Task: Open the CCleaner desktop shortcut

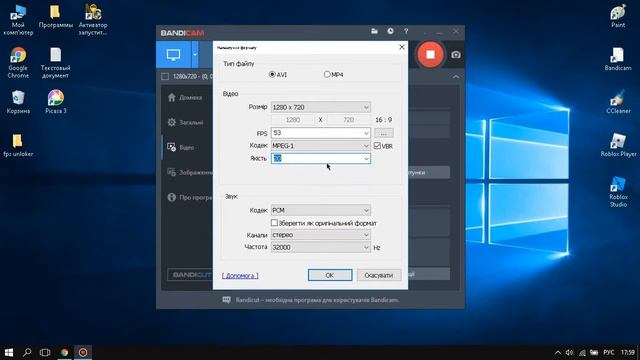Action: coord(618,102)
